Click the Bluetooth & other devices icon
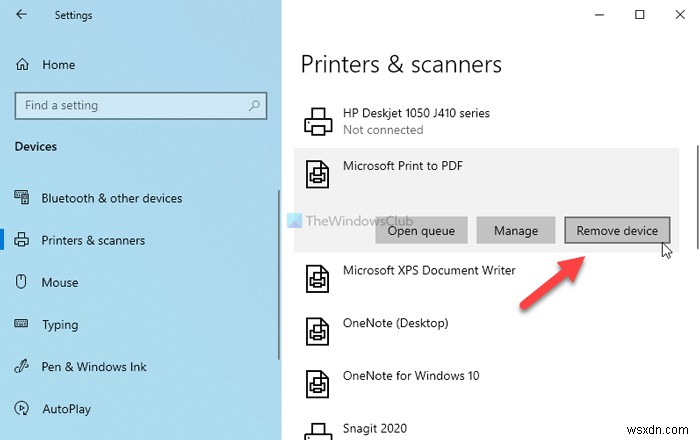Image resolution: width=700 pixels, height=440 pixels. (21, 197)
